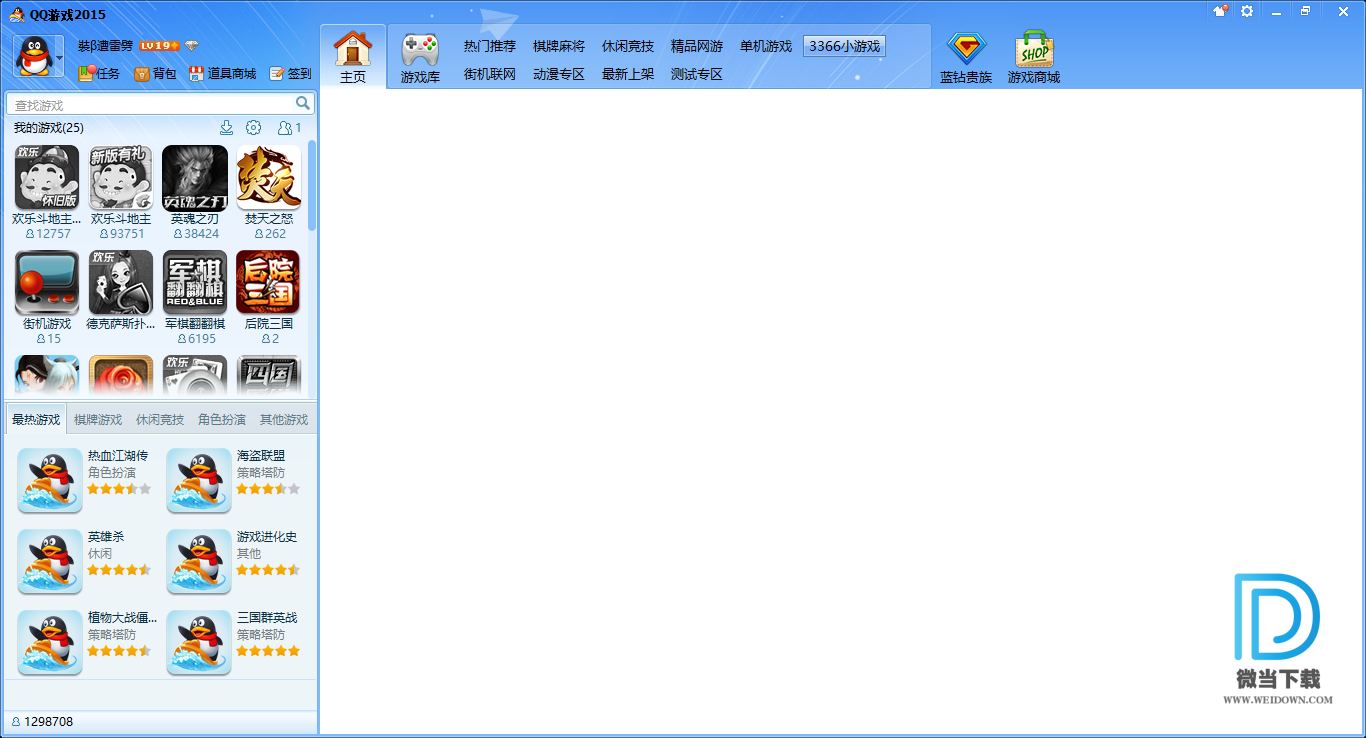The image size is (1366, 738).
Task: Open 热门推荐 category
Action: [490, 46]
